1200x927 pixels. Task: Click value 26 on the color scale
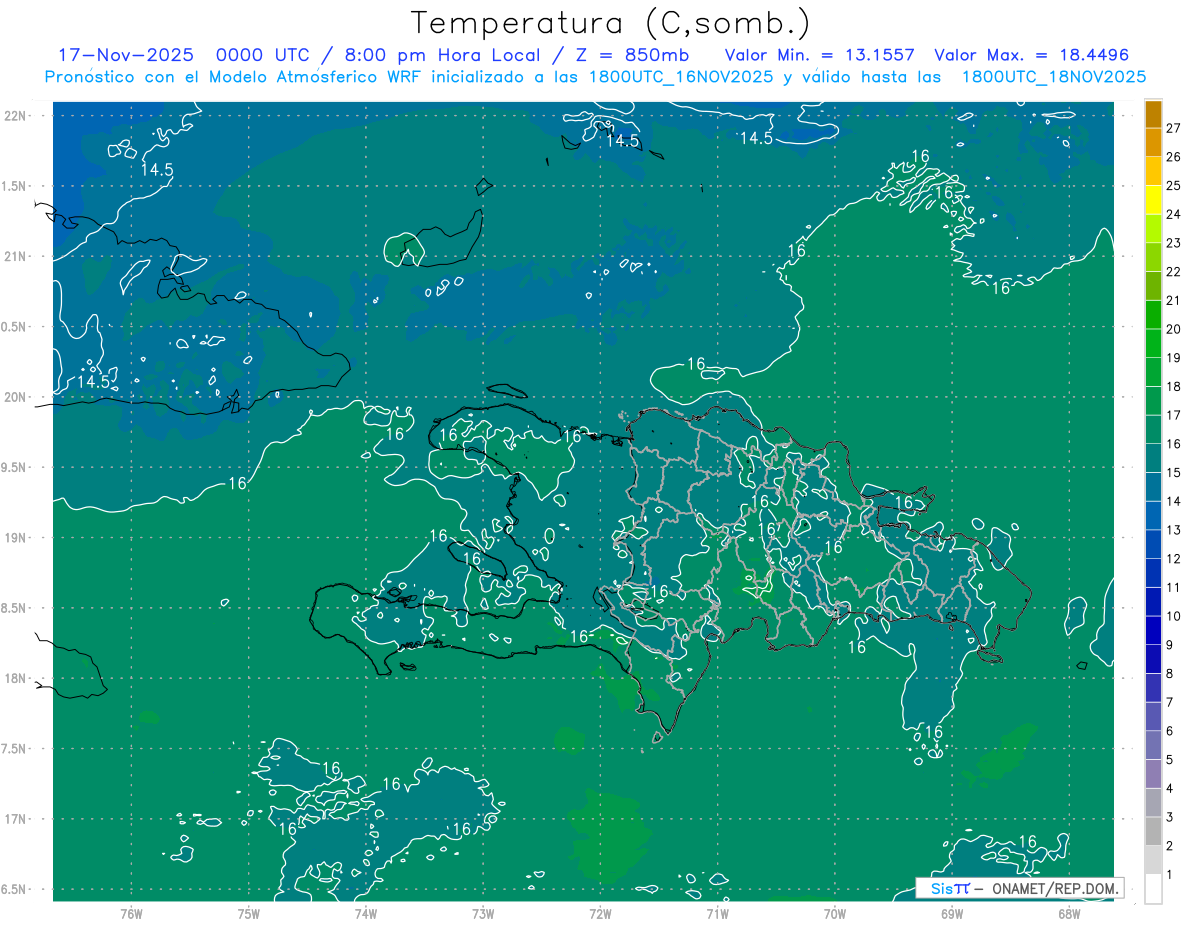pyautogui.click(x=1174, y=157)
